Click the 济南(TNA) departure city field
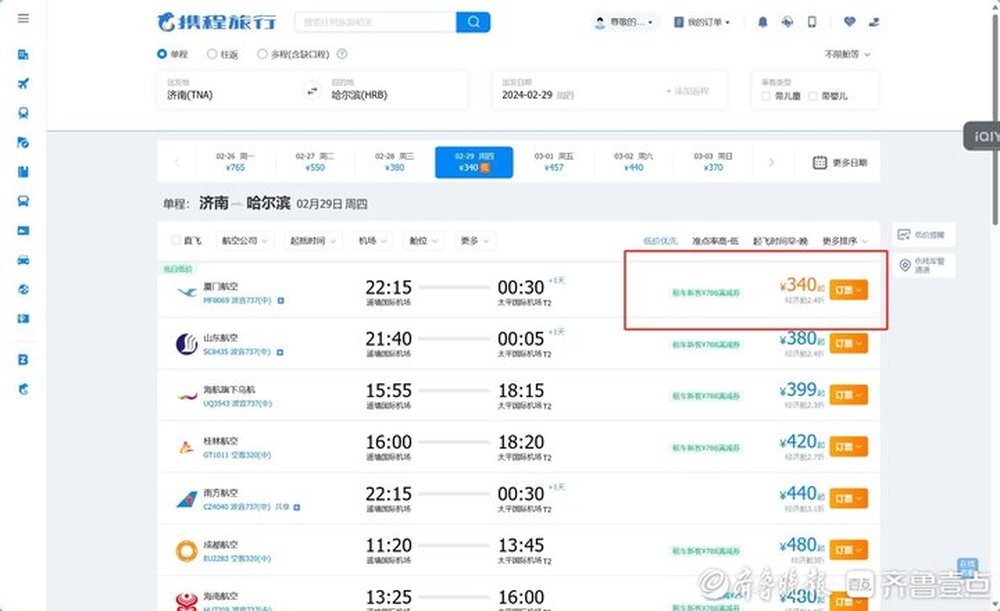The height and width of the screenshot is (611, 1000). (x=230, y=91)
